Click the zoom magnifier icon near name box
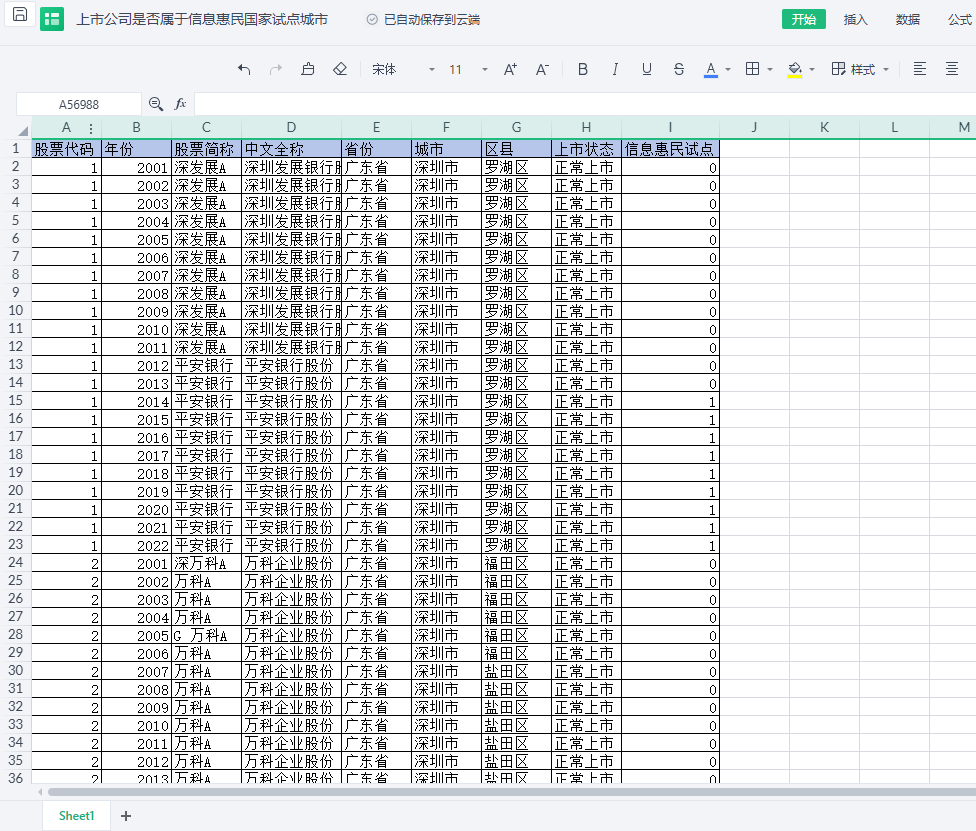This screenshot has width=976, height=831. coord(156,104)
